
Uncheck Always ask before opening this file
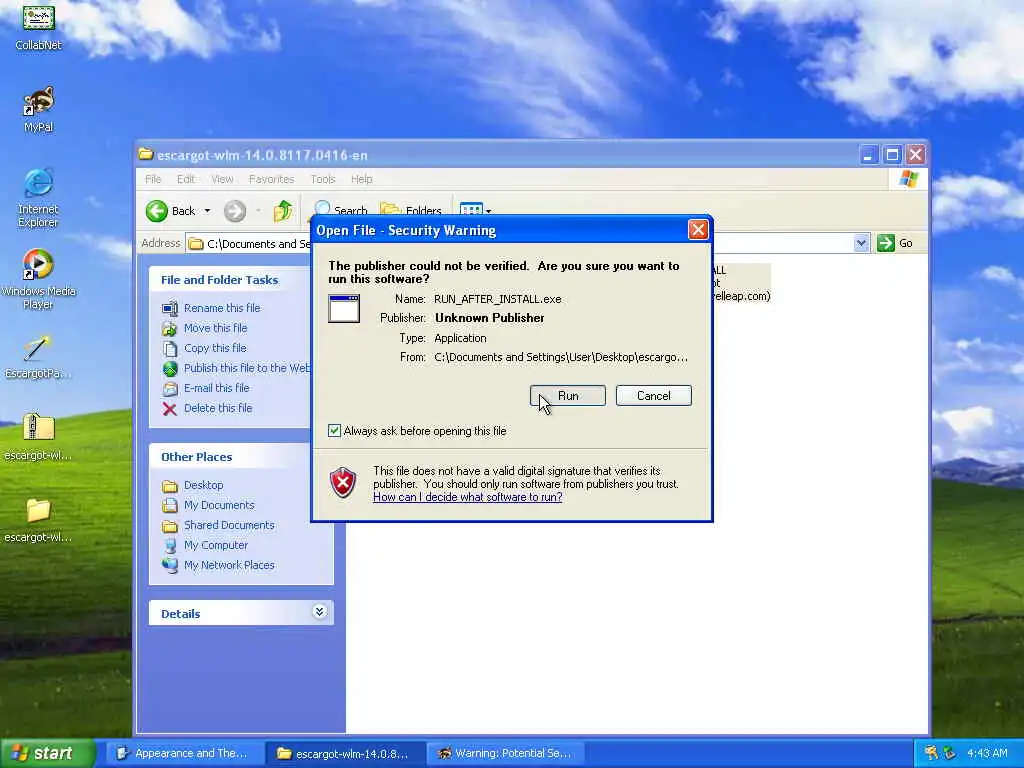pos(334,430)
